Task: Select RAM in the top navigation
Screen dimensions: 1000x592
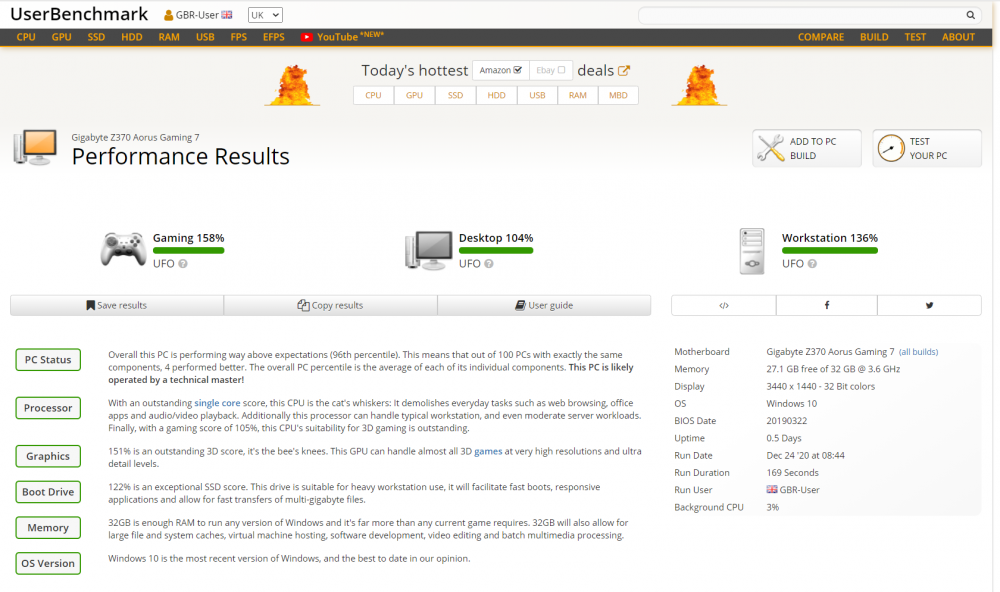Action: [x=169, y=37]
